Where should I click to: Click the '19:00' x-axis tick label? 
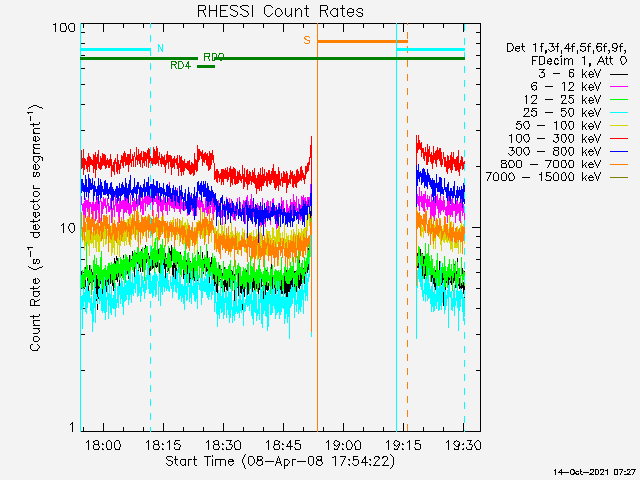(x=343, y=445)
